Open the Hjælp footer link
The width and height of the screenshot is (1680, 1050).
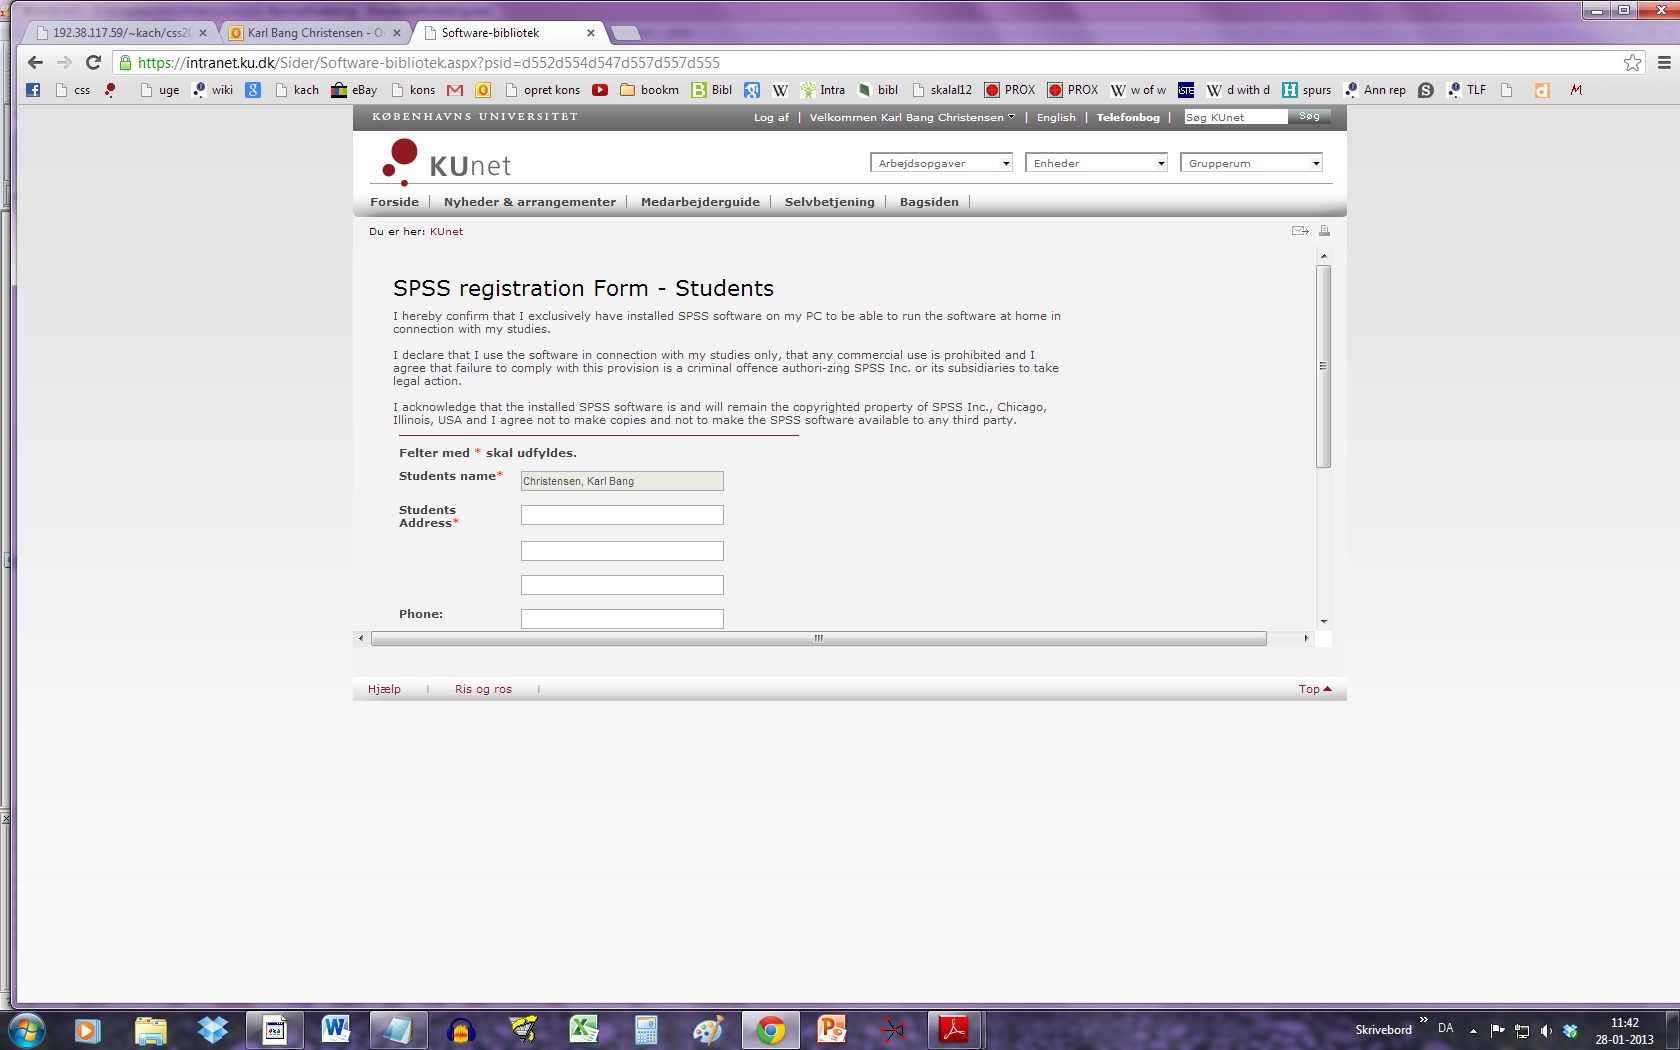pos(384,689)
